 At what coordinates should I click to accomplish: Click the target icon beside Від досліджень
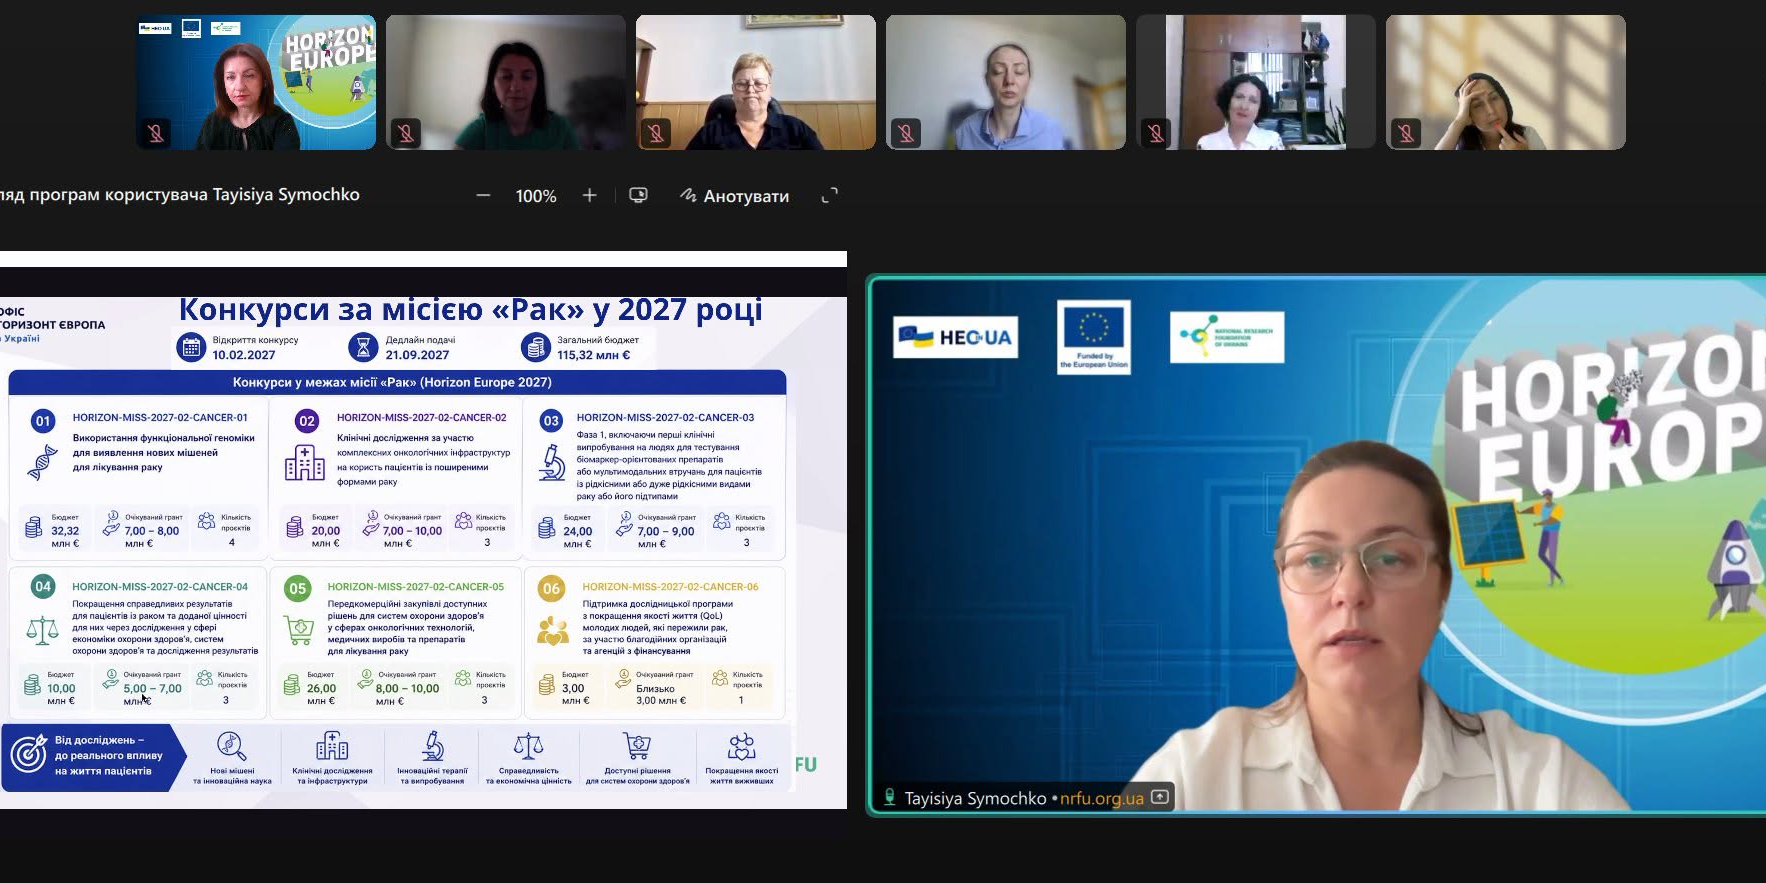pyautogui.click(x=28, y=754)
